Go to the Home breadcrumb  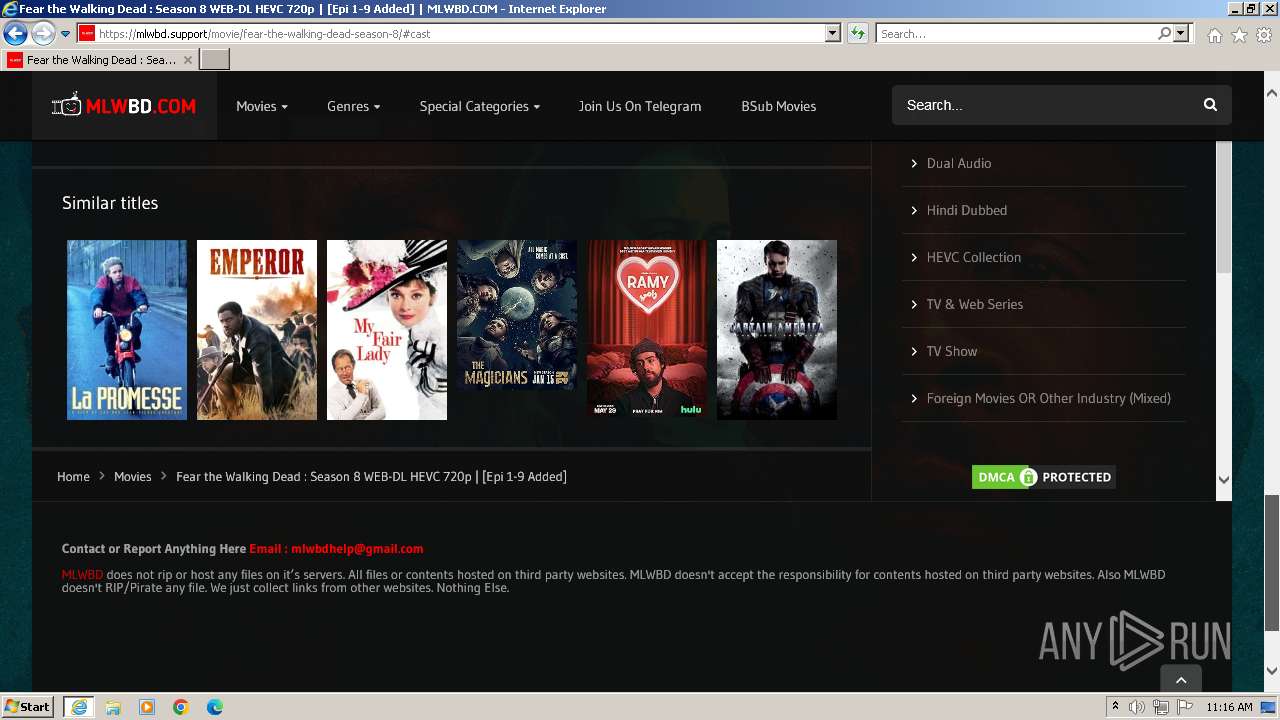(73, 477)
